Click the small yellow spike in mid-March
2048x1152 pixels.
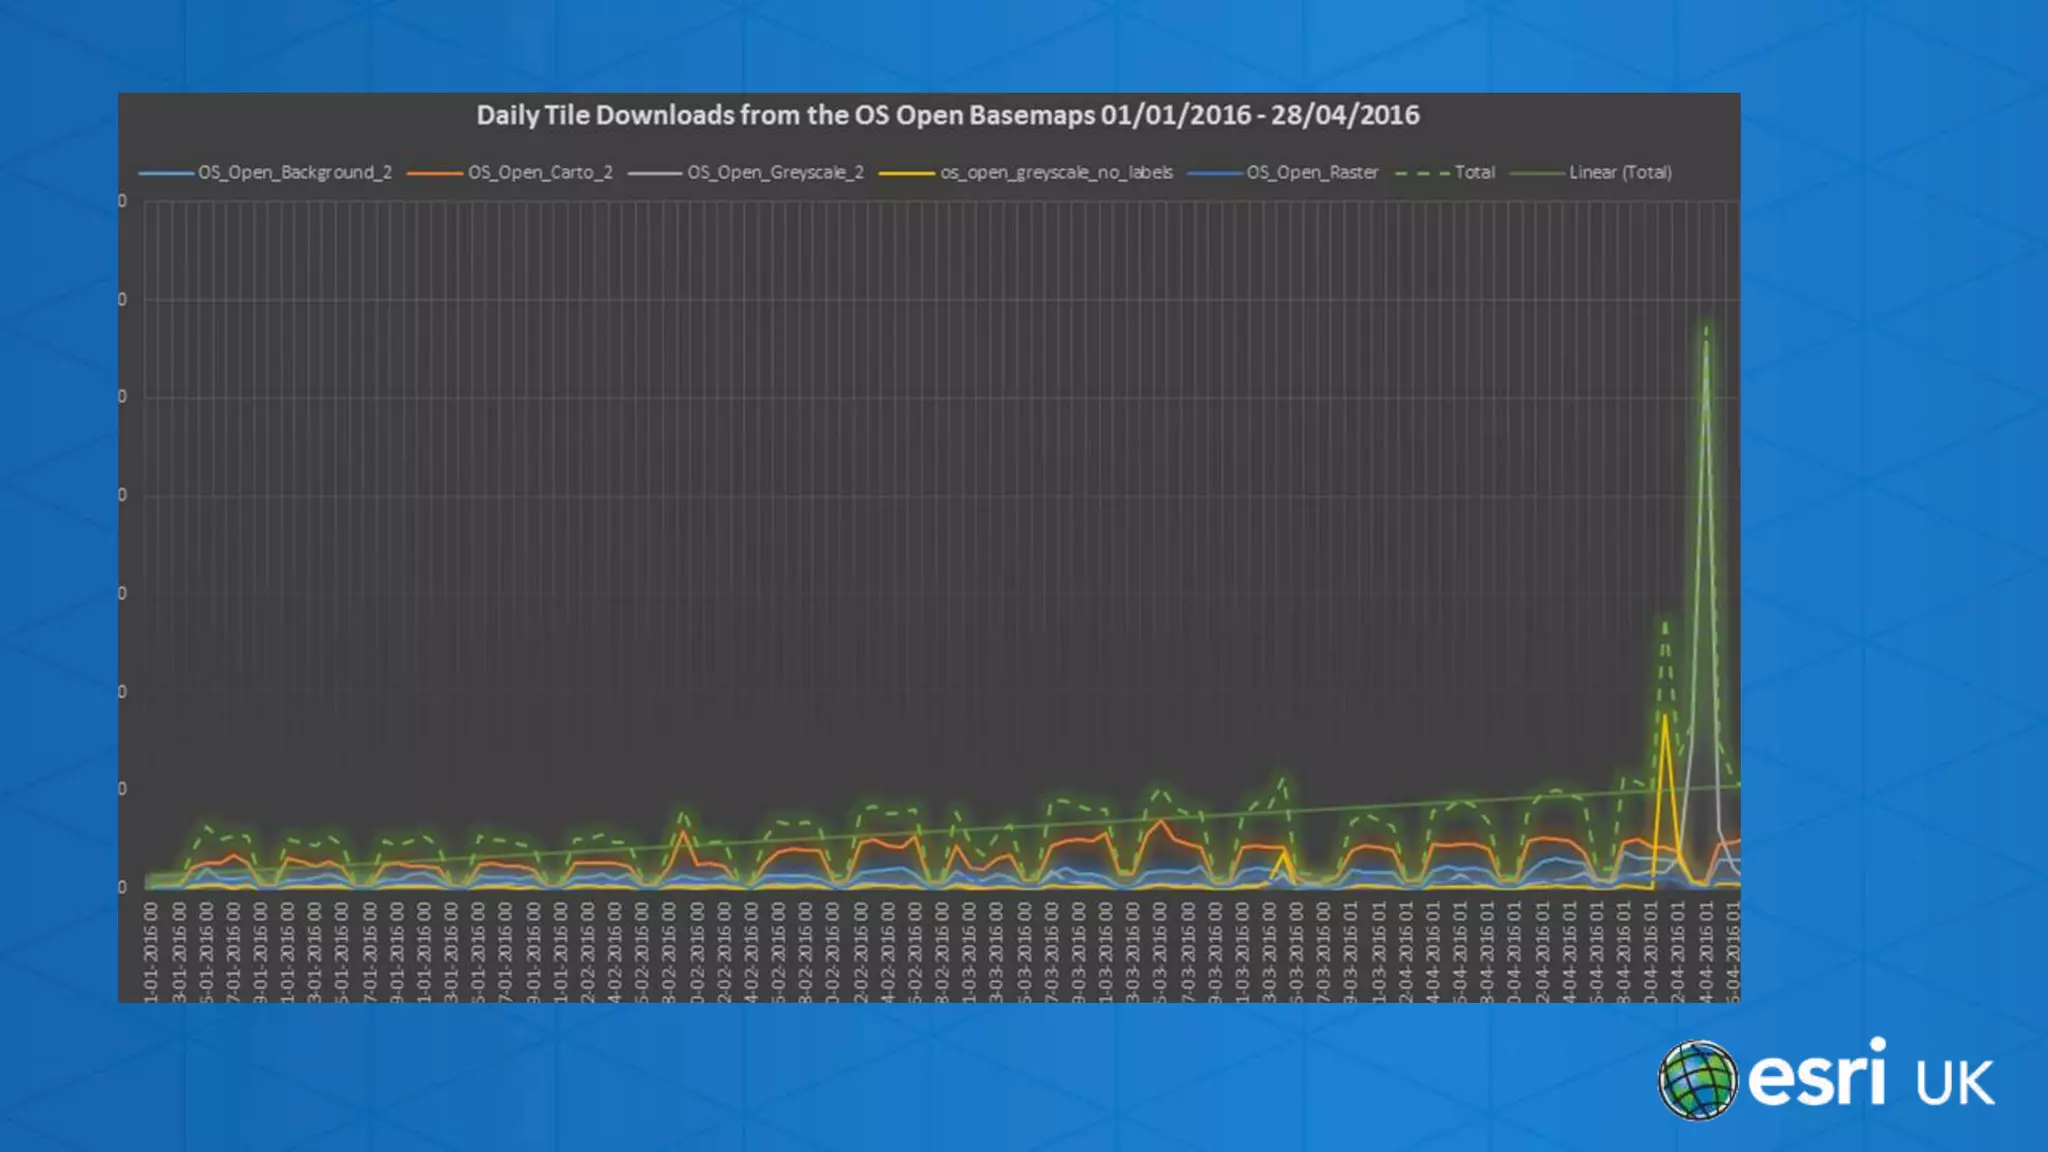tap(1284, 853)
